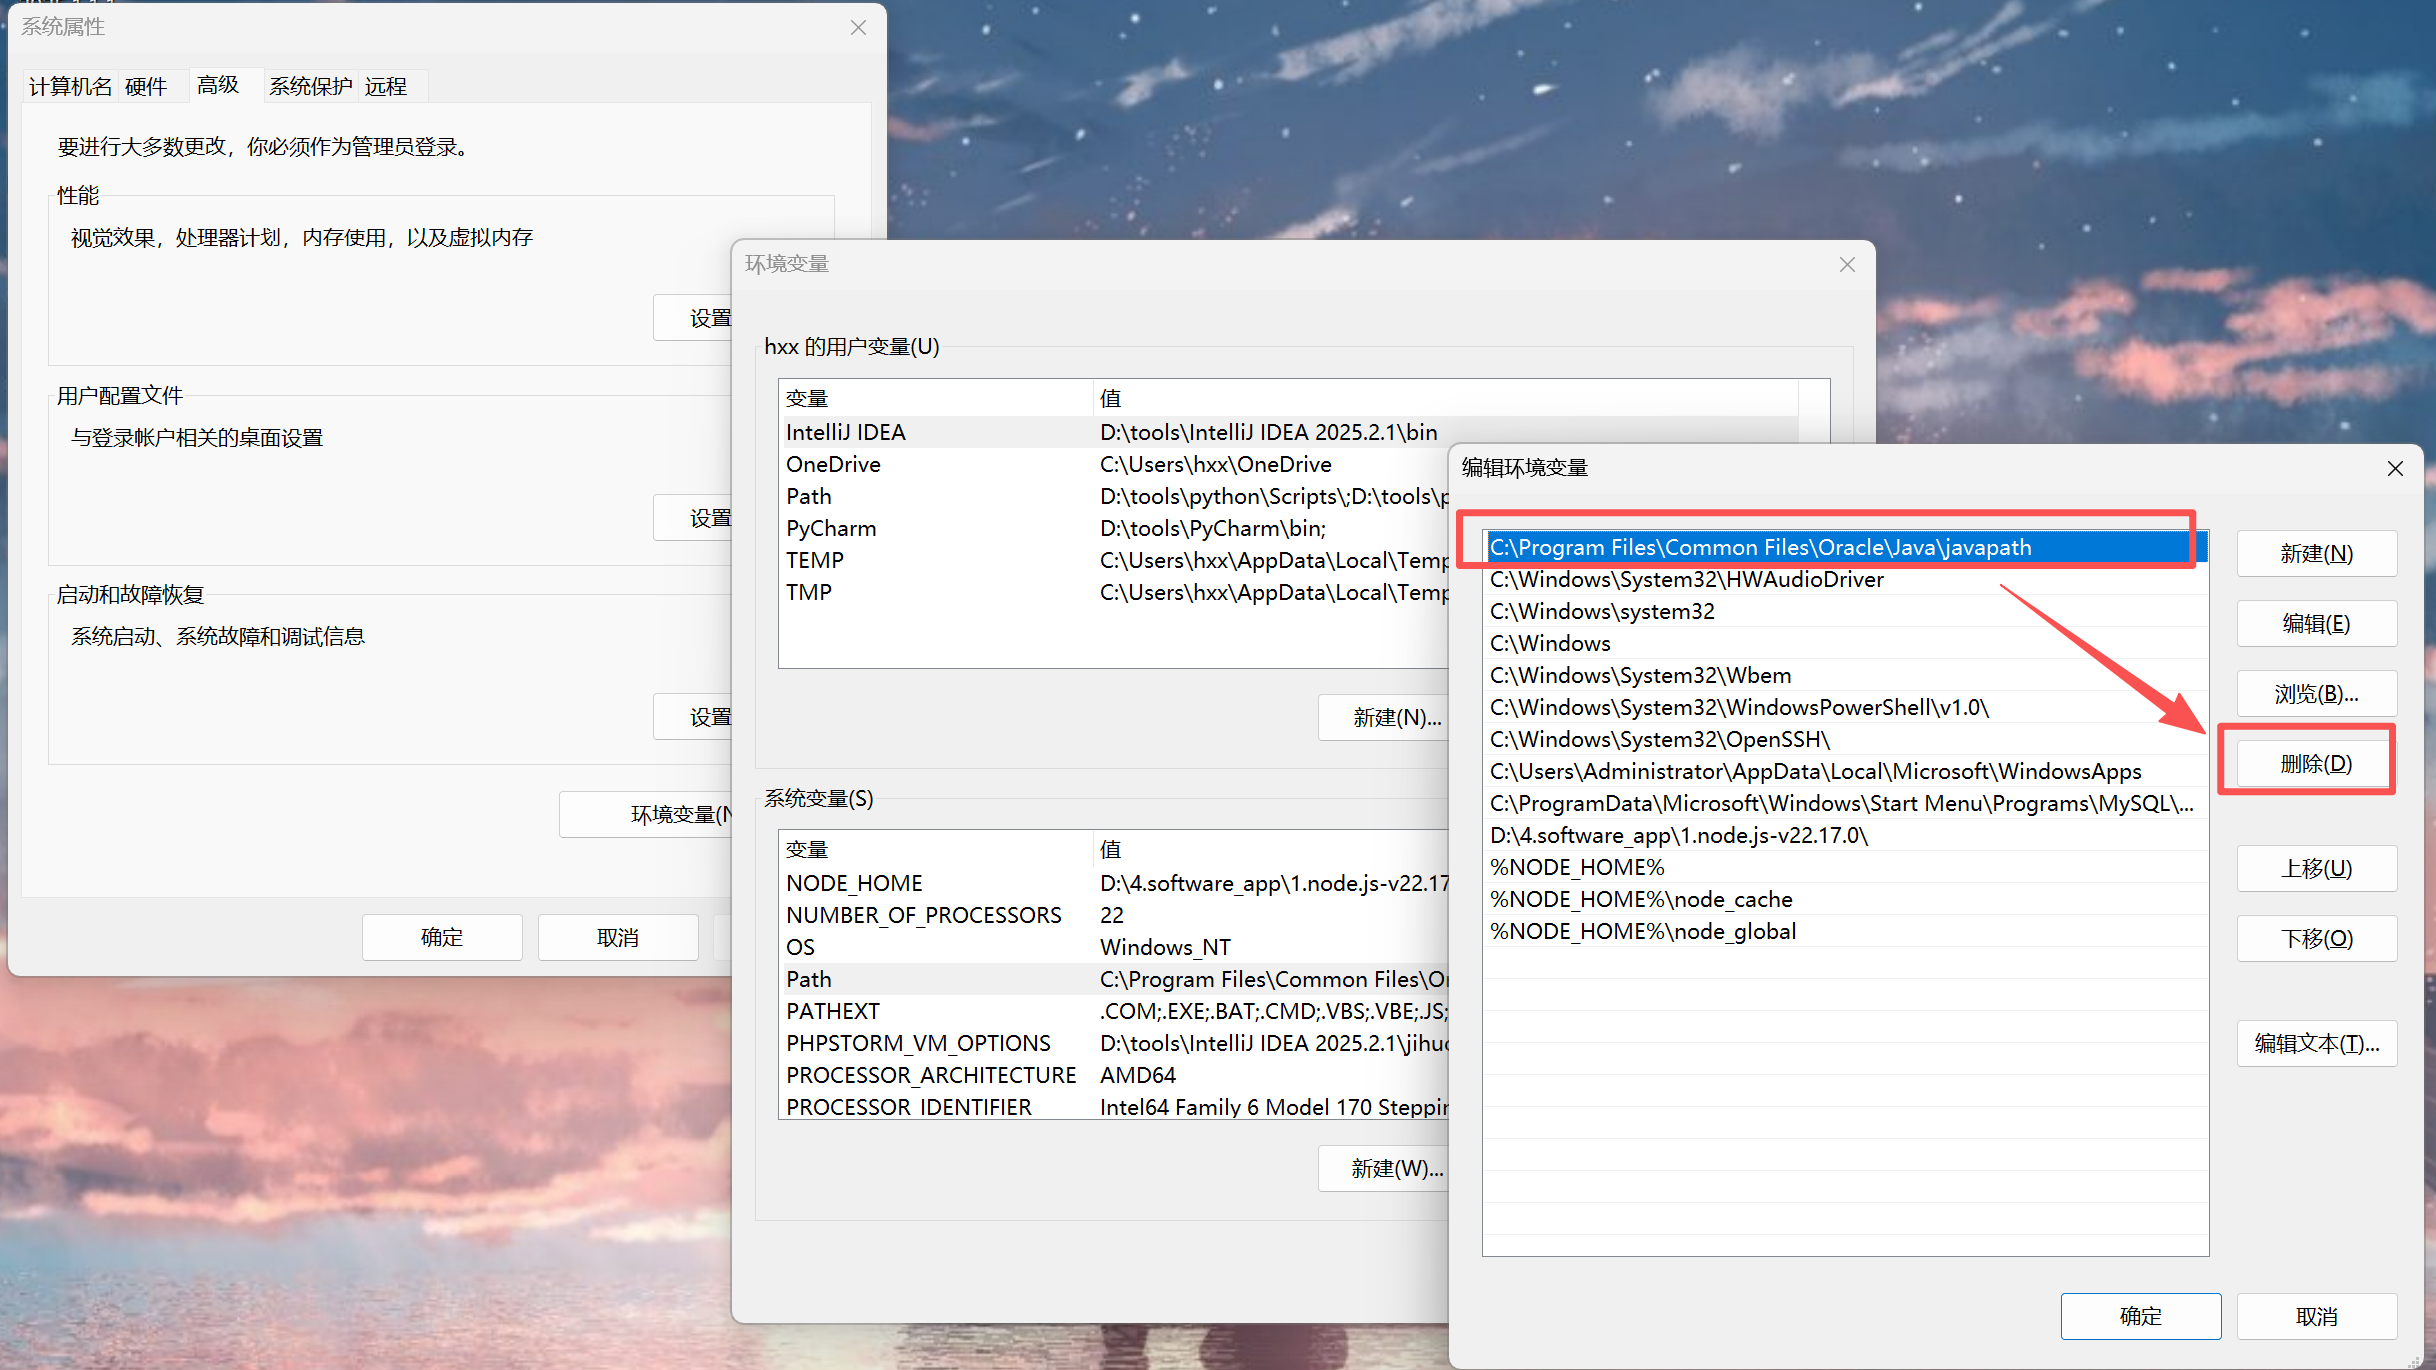This screenshot has height=1370, width=2436.
Task: Open 编辑文本(T)... to edit as text
Action: click(2315, 1044)
